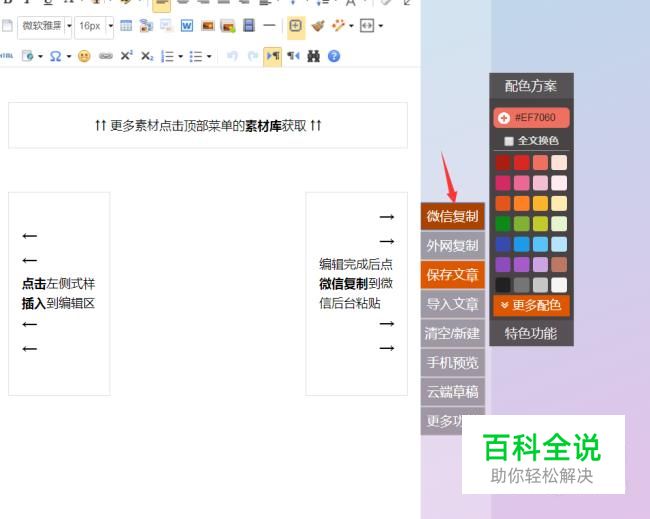Click the 清空/新建 button

coord(453,333)
